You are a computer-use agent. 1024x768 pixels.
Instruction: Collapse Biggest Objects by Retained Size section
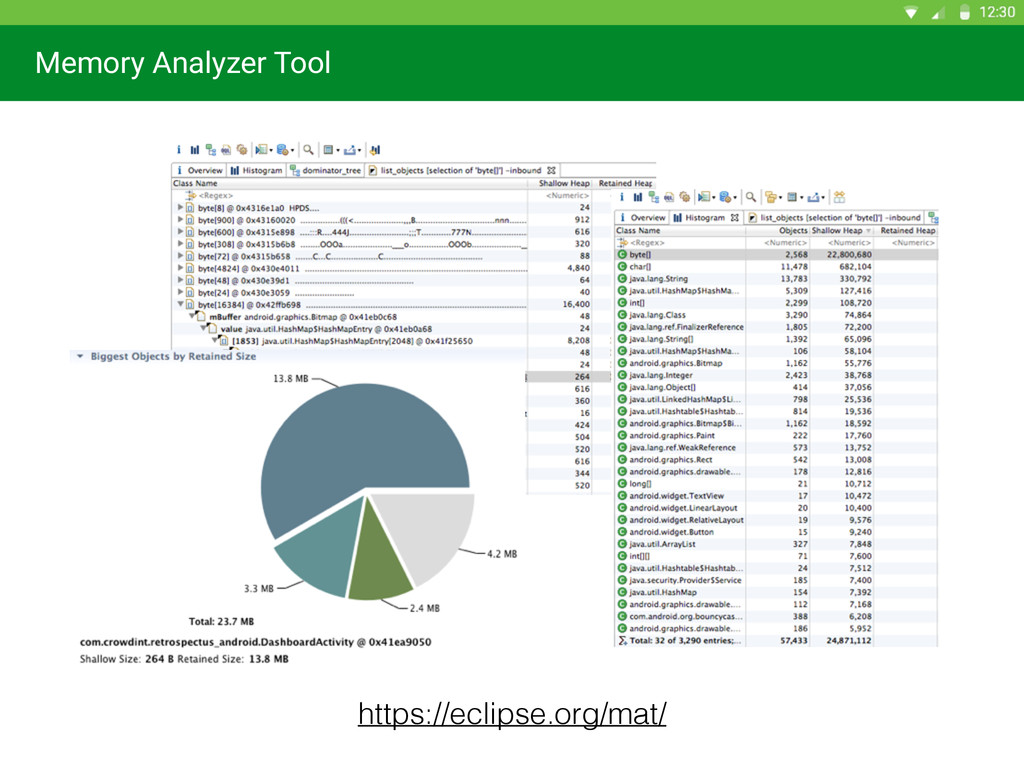pyautogui.click(x=80, y=357)
